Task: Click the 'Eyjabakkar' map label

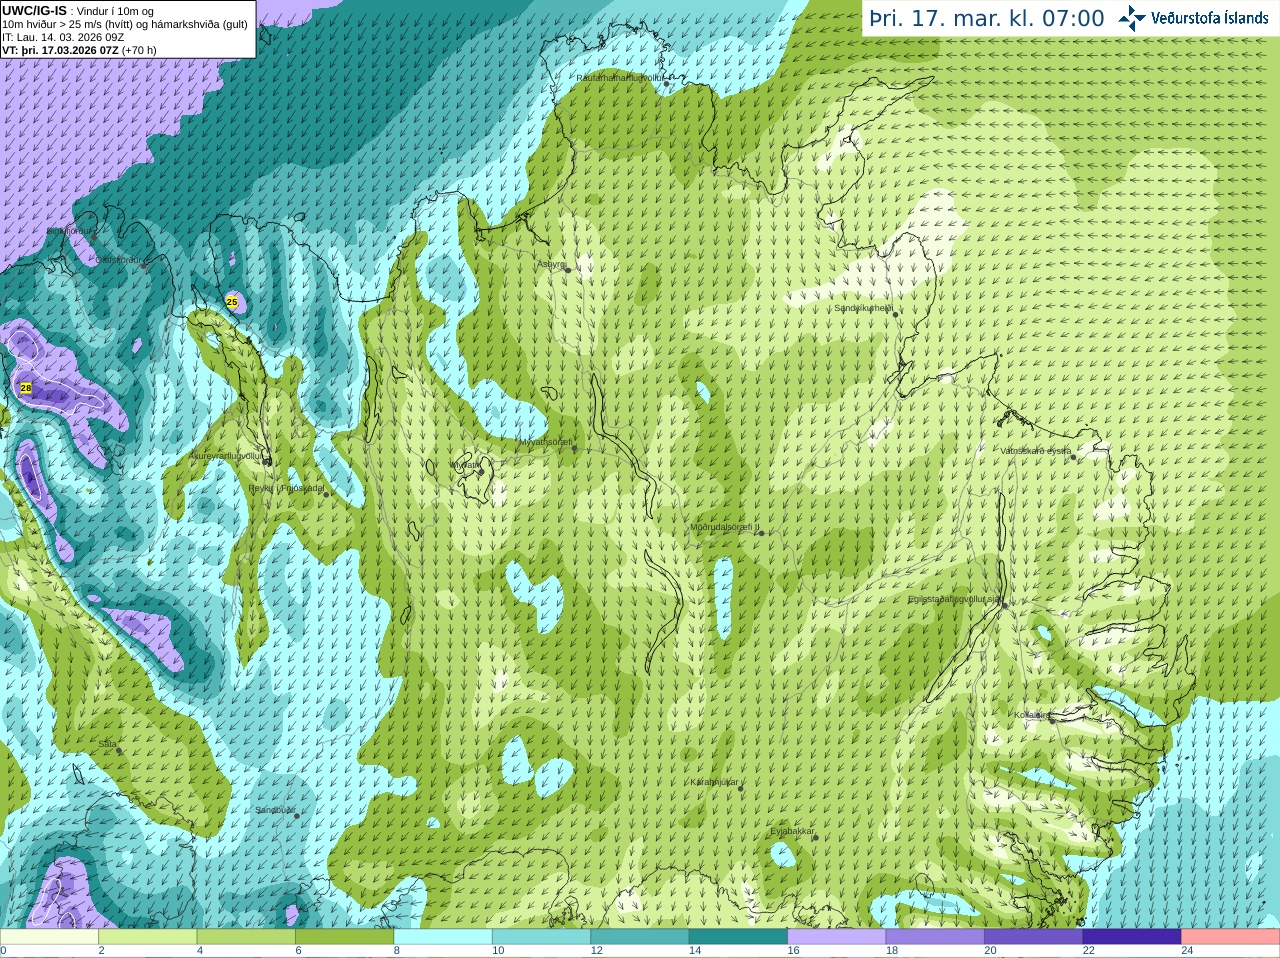Action: [x=793, y=830]
